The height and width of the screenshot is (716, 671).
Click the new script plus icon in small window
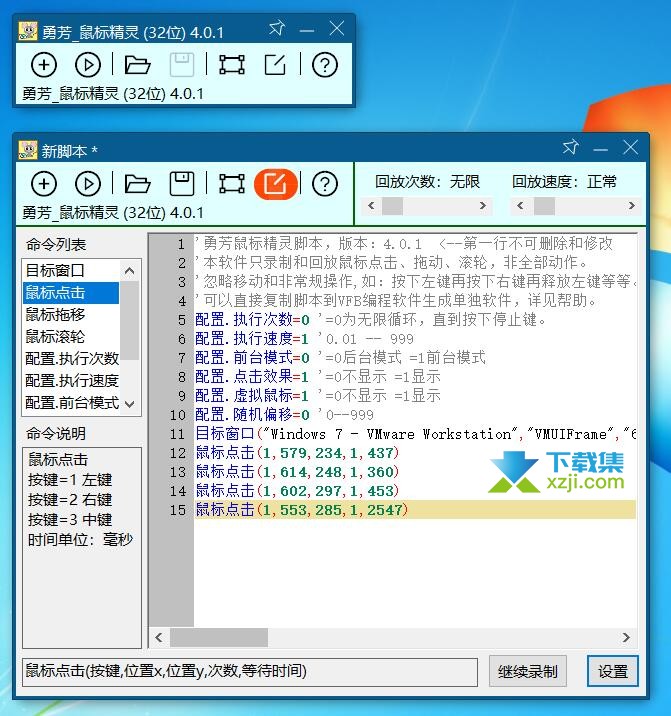pos(44,64)
